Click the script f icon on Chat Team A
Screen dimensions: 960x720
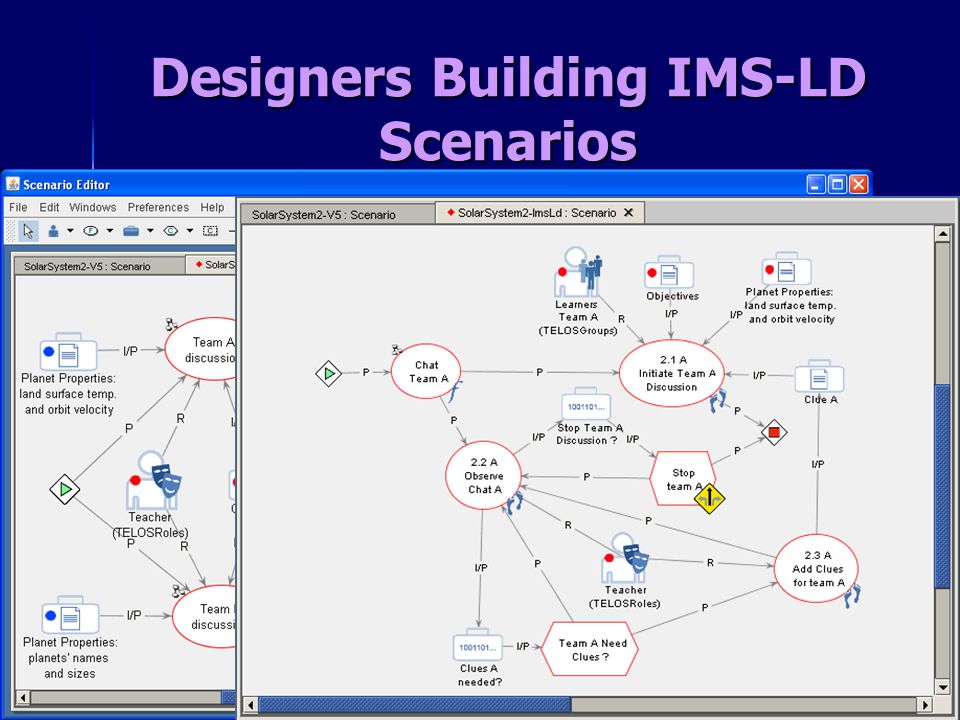click(455, 392)
